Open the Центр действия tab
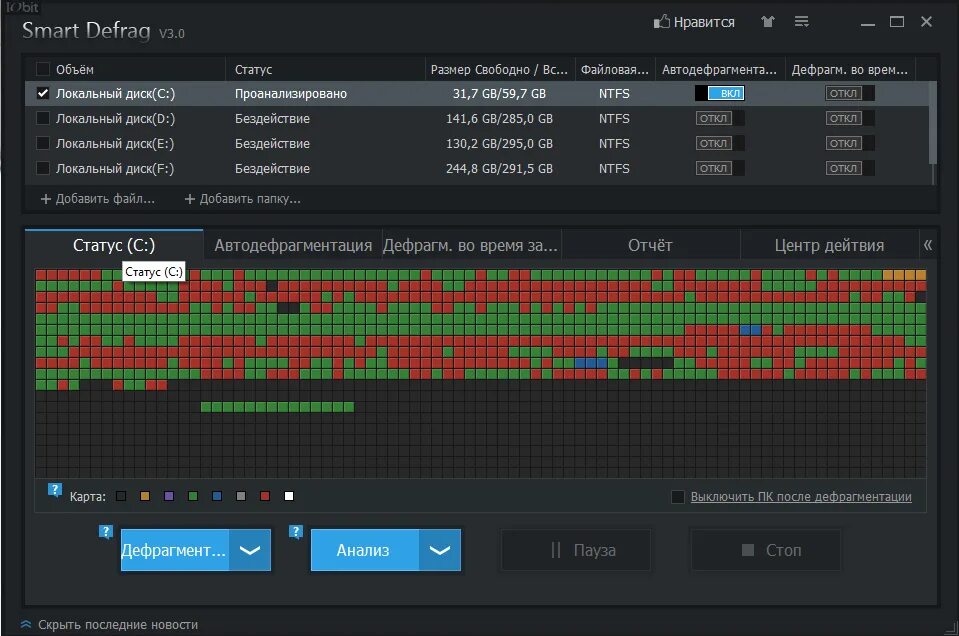959x636 pixels. tap(829, 245)
